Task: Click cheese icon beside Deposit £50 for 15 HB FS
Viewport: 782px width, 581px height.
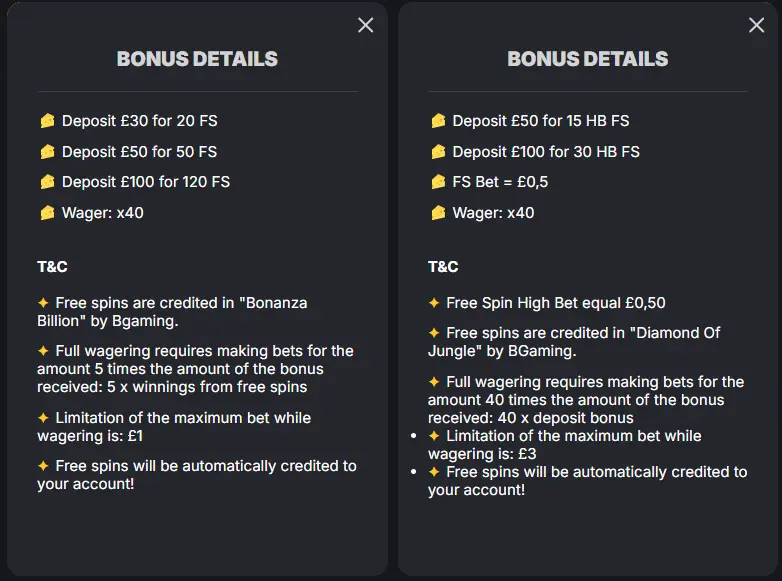Action: [438, 121]
